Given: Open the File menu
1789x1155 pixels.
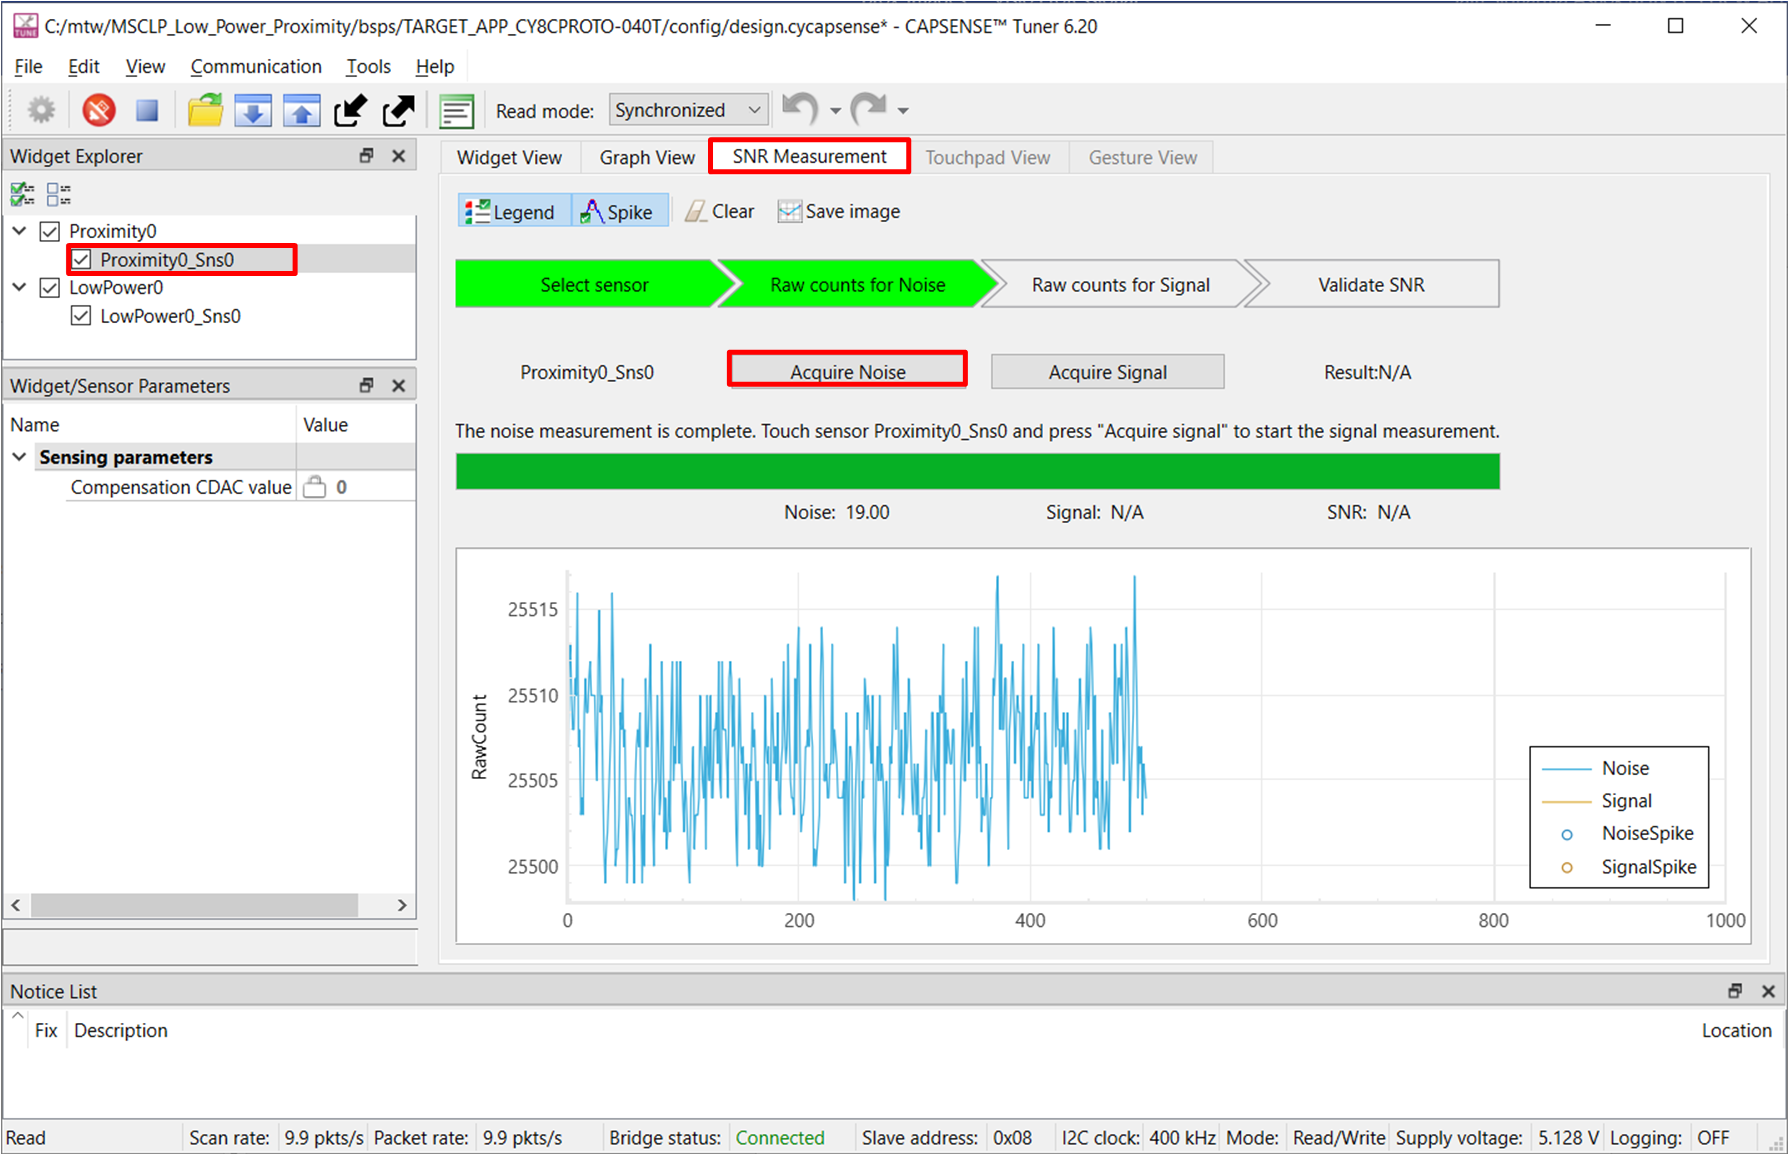Looking at the screenshot, I should click(28, 66).
